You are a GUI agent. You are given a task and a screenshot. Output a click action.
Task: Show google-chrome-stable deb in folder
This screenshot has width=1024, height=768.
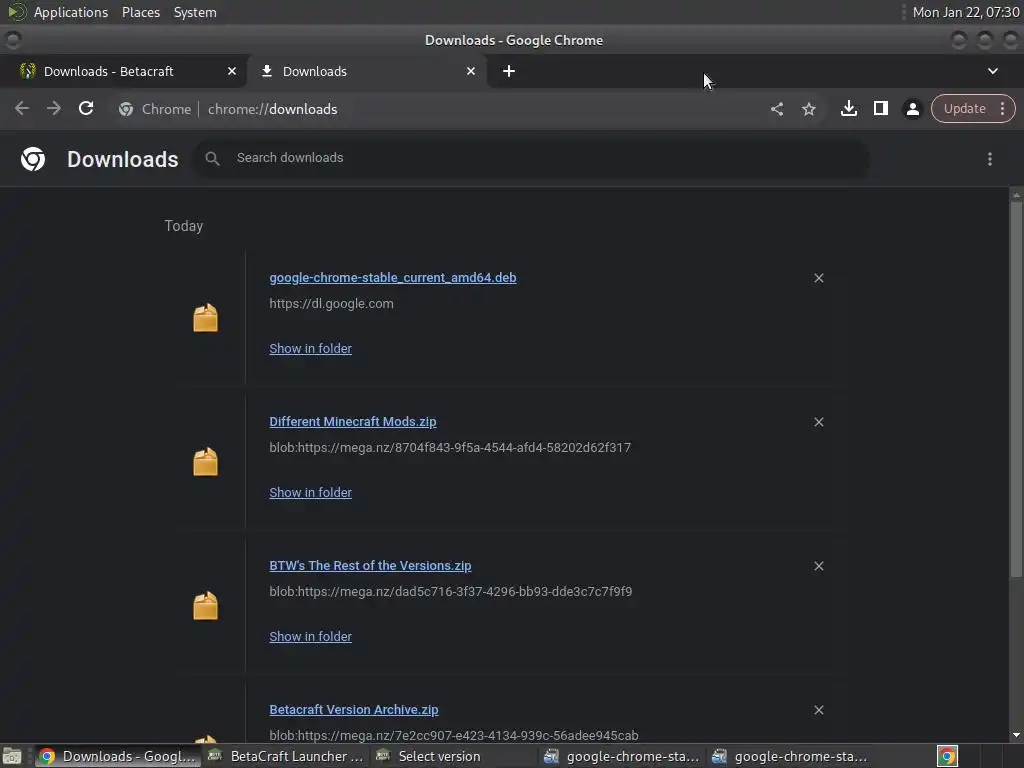(x=310, y=349)
